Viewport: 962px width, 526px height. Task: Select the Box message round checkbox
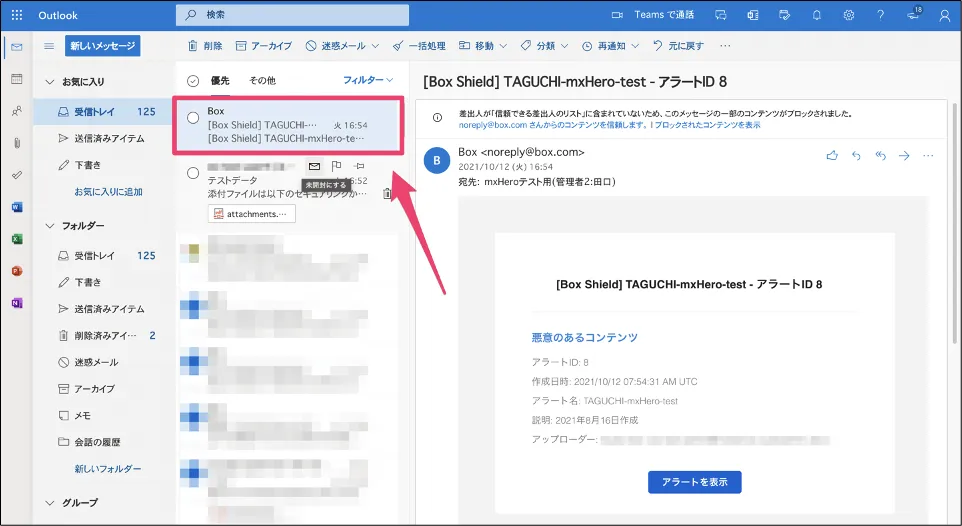(193, 118)
